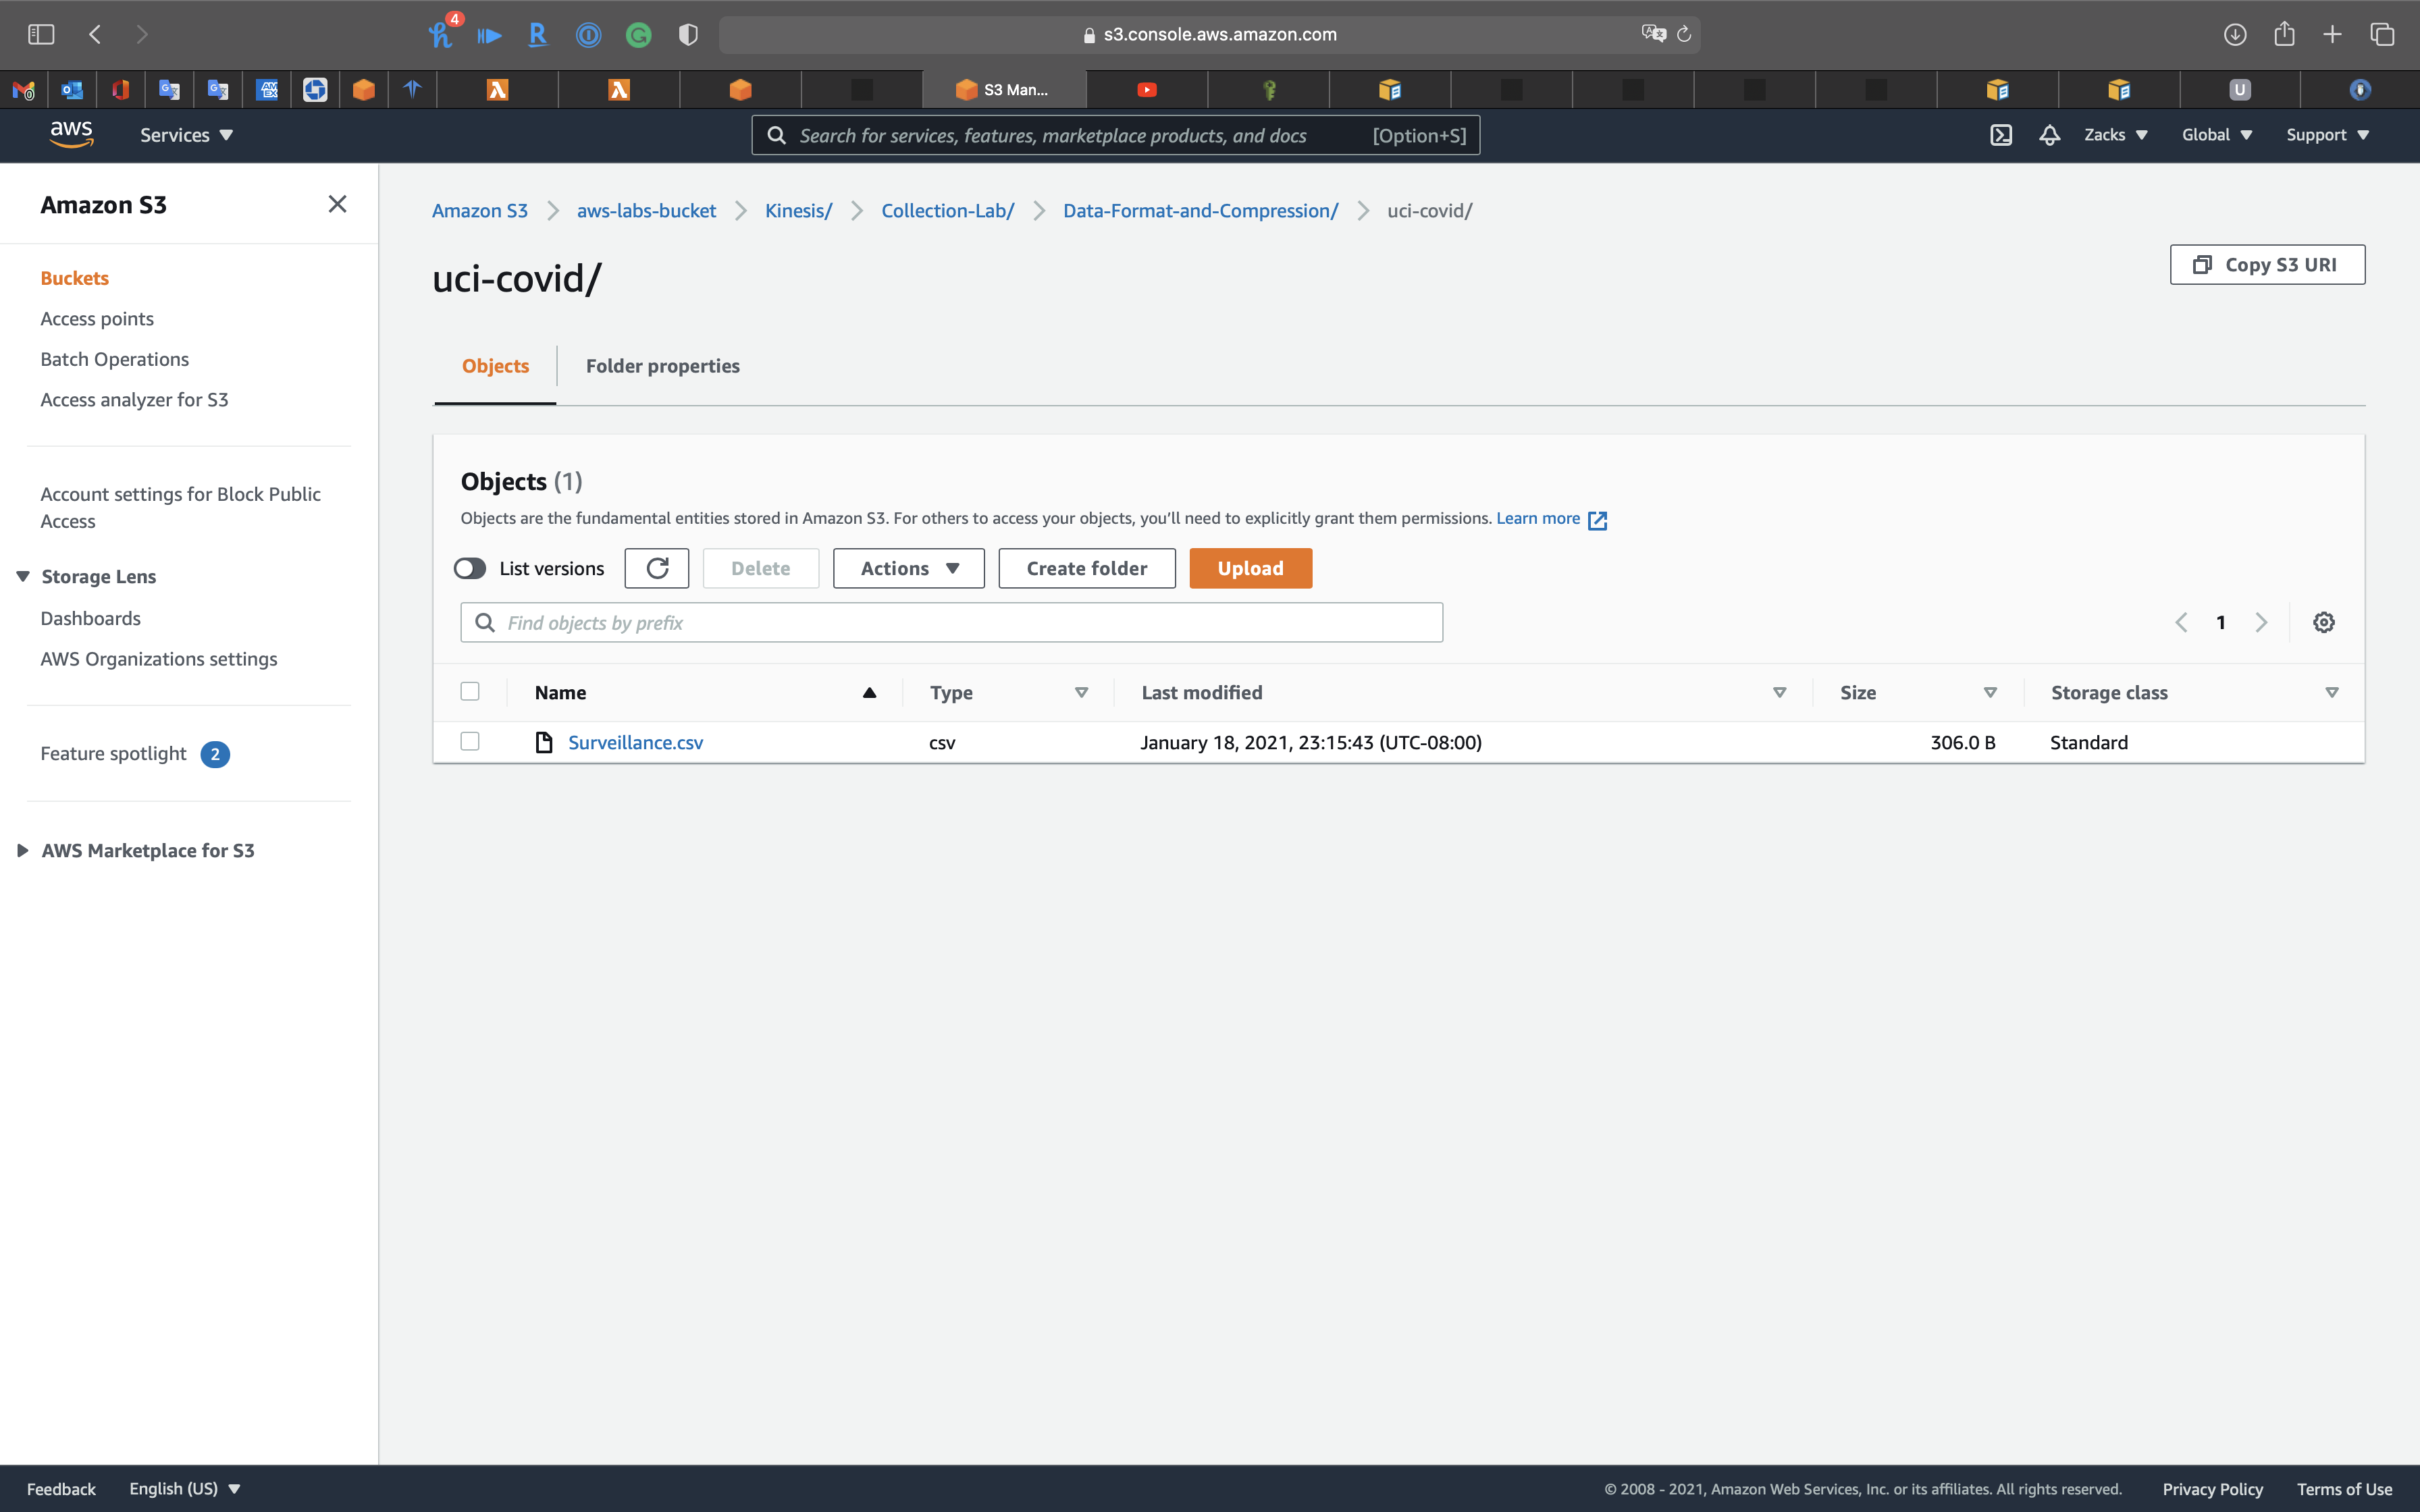Open the Actions dropdown menu
This screenshot has height=1512, width=2420.
908,568
